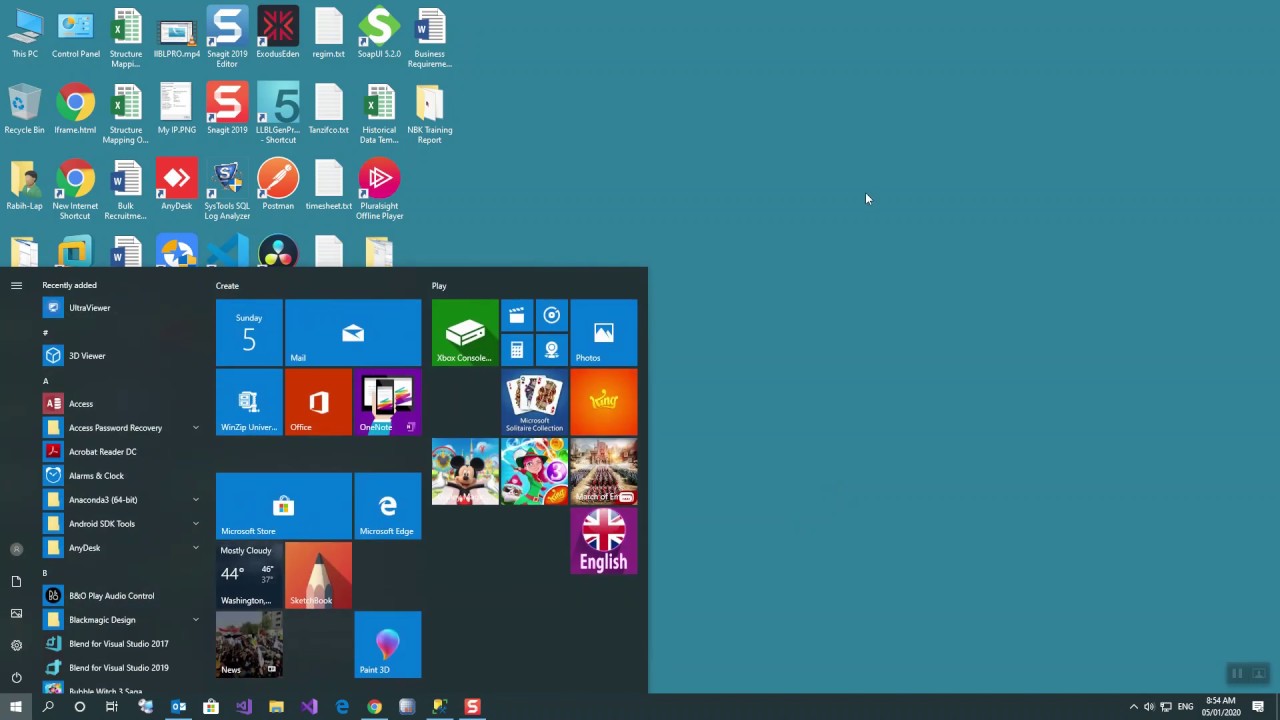Open Cortana from the taskbar
Image resolution: width=1280 pixels, height=720 pixels.
pyautogui.click(x=80, y=707)
